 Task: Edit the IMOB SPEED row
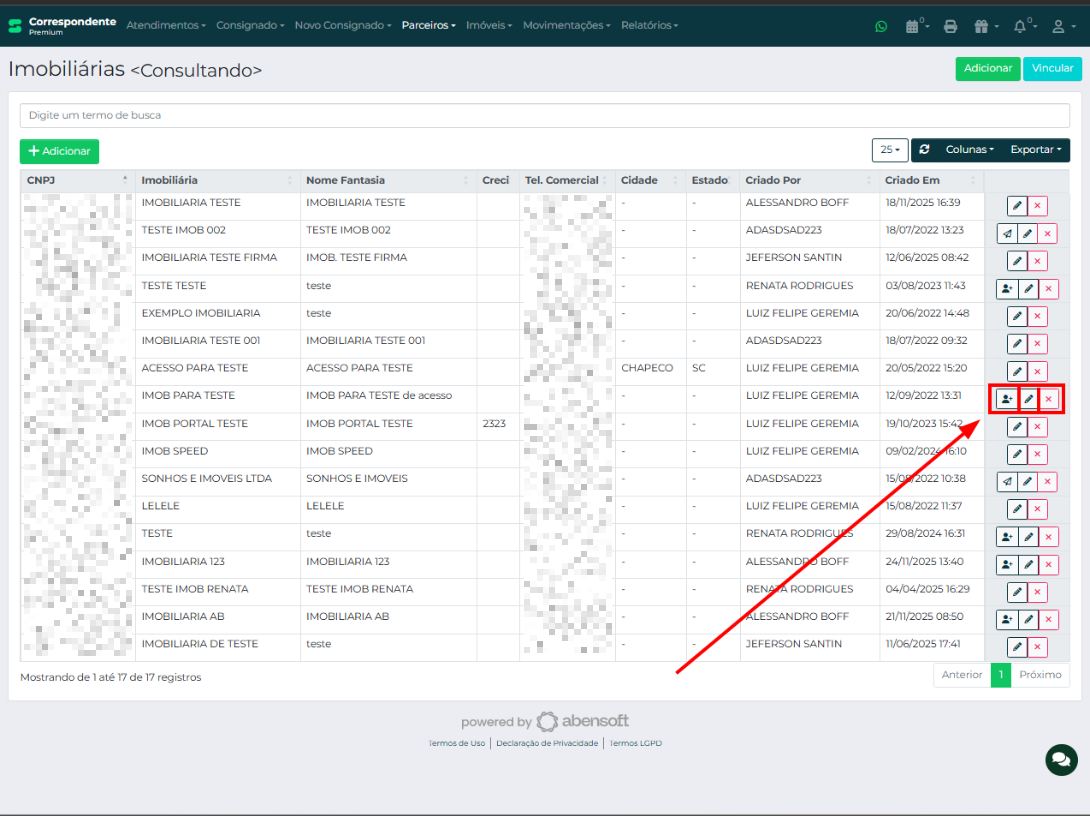click(x=1017, y=455)
